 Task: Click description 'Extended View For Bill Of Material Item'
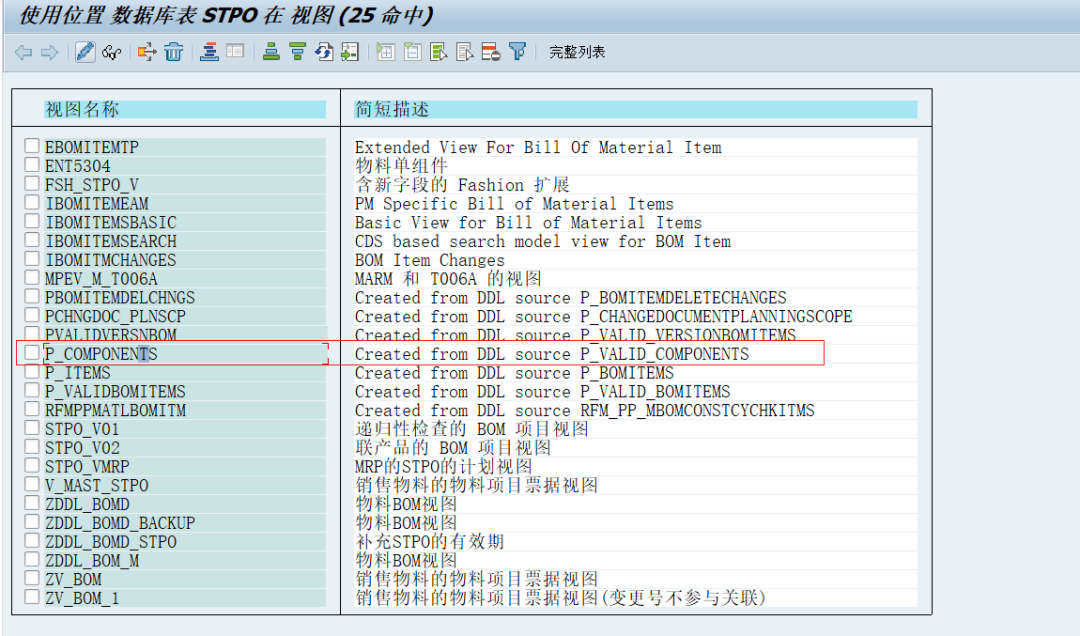pos(539,147)
